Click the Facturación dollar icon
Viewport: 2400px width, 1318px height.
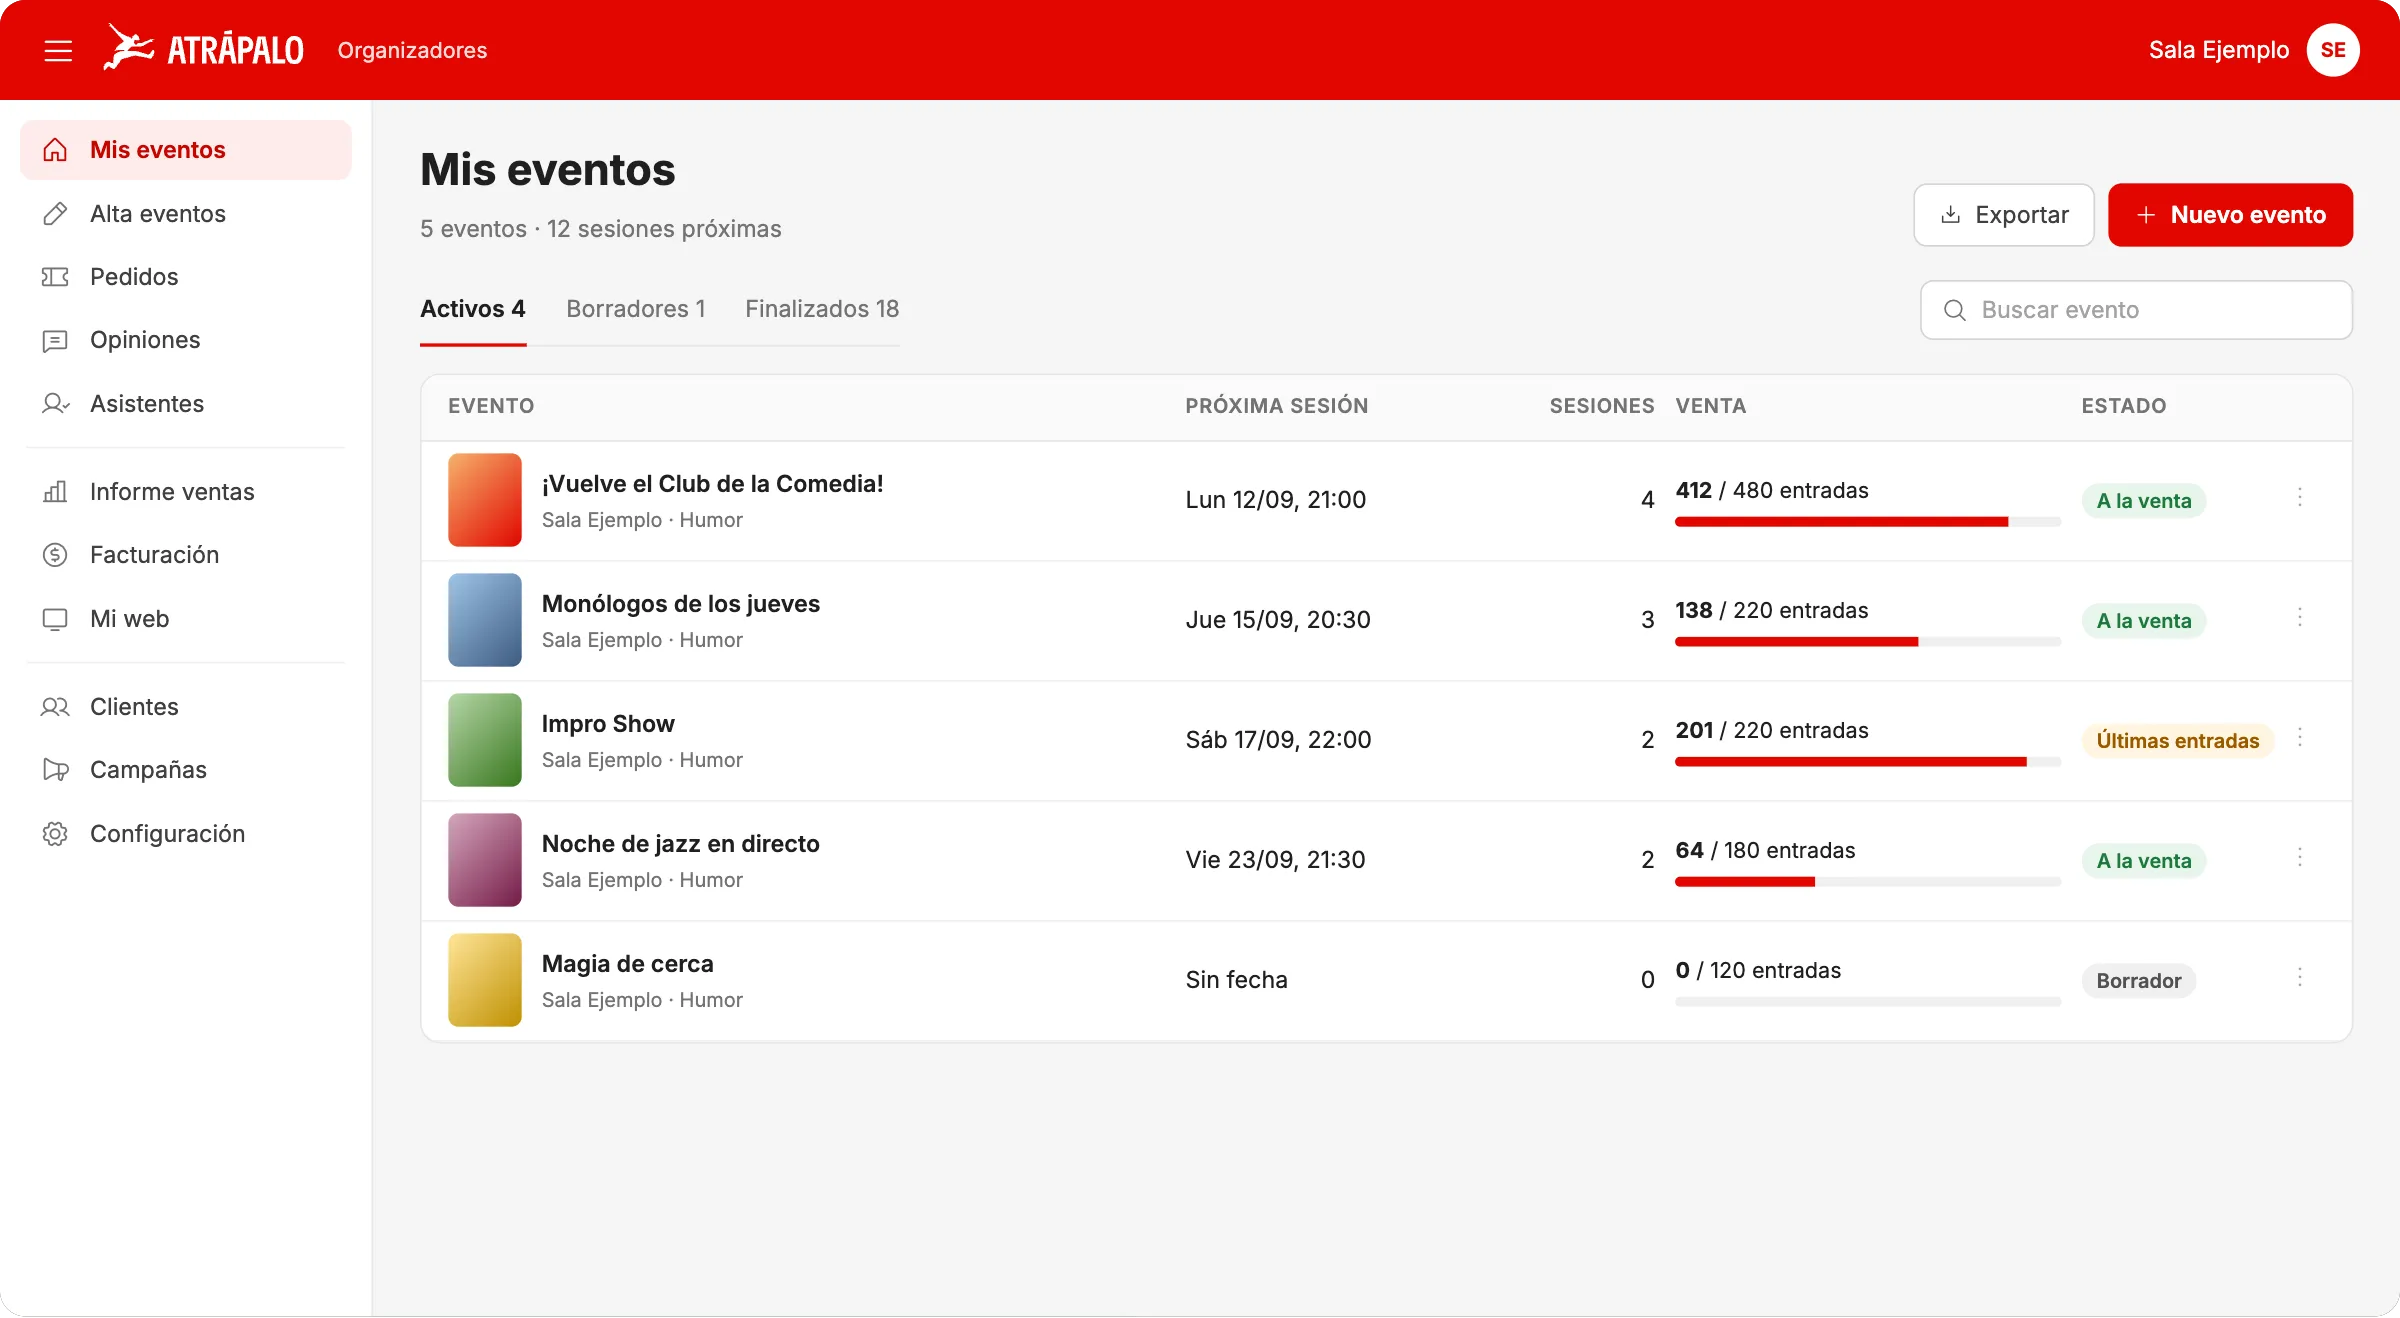click(55, 555)
